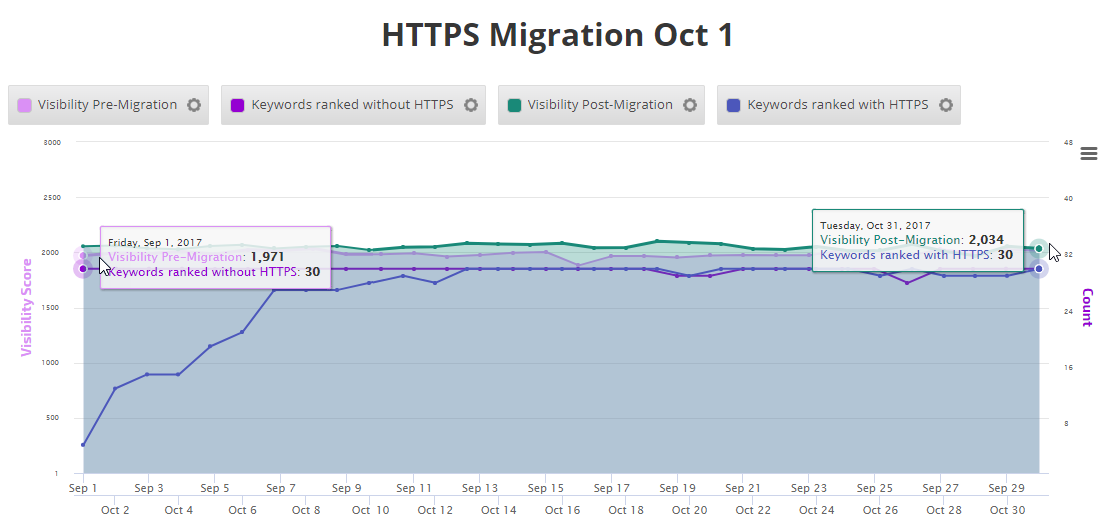Click the Sep 1 purple keyword data point
Viewport: 1106px width, 531px height.
[x=83, y=269]
